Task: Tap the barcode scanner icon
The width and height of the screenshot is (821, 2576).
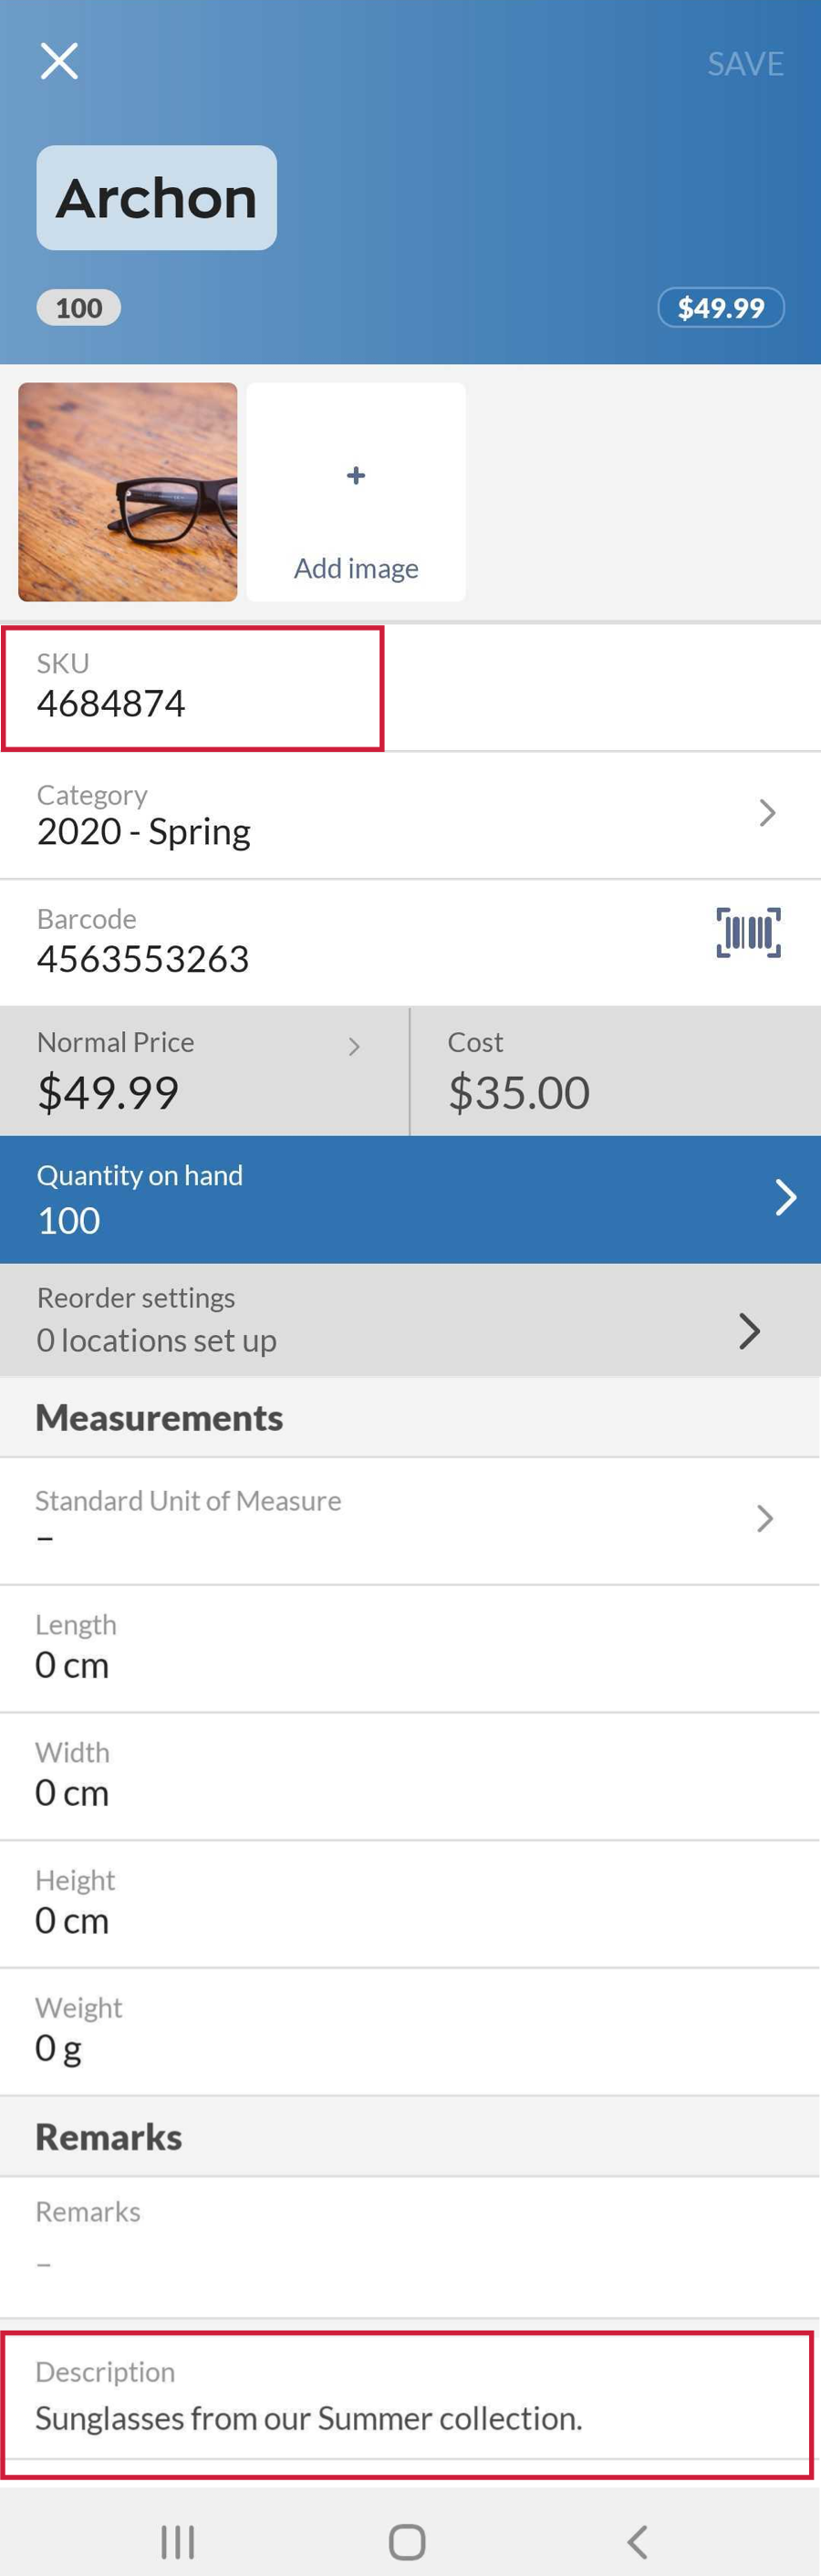Action: tap(746, 931)
